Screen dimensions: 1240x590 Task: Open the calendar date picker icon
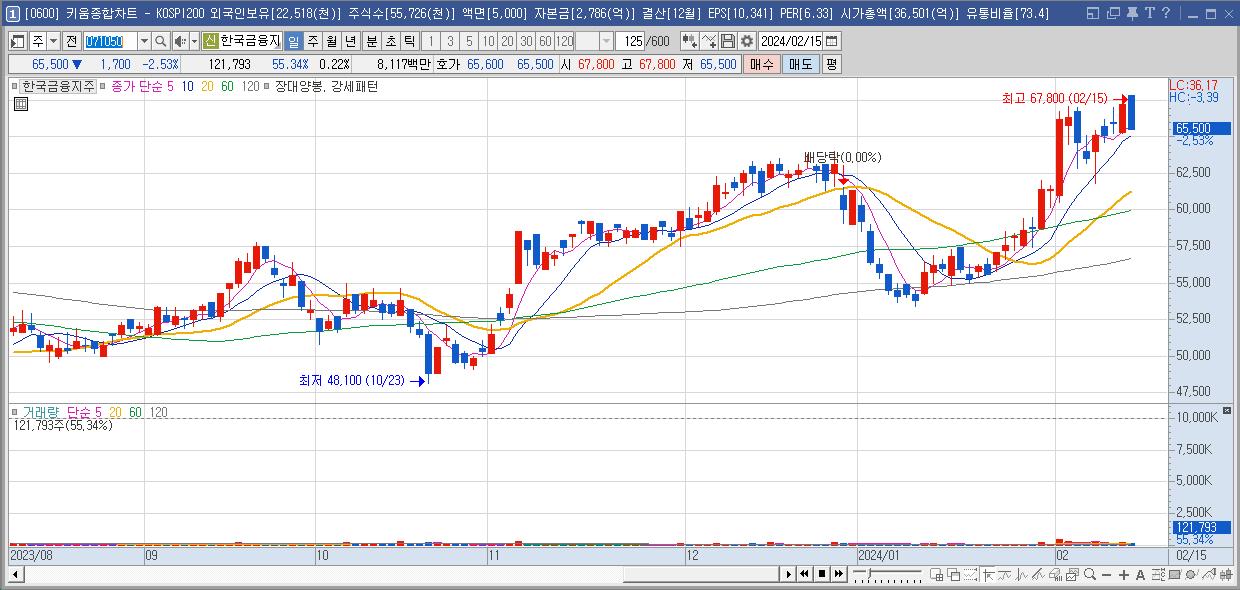832,41
